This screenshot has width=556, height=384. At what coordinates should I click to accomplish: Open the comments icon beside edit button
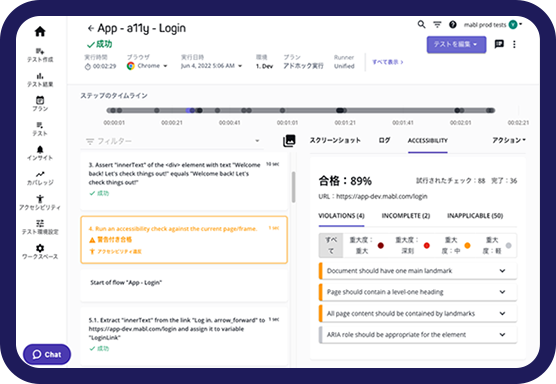coord(499,44)
